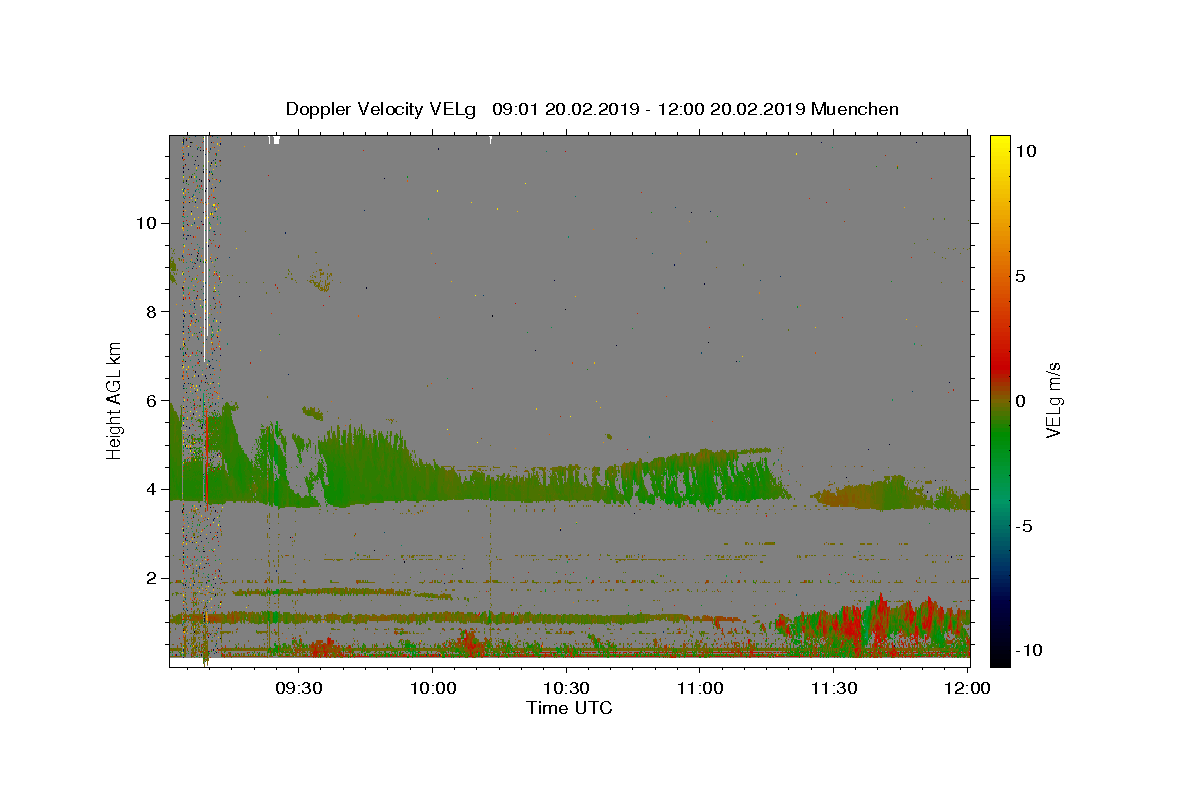Click the colorbar value label -5
The image size is (1200, 800).
(x=1023, y=526)
